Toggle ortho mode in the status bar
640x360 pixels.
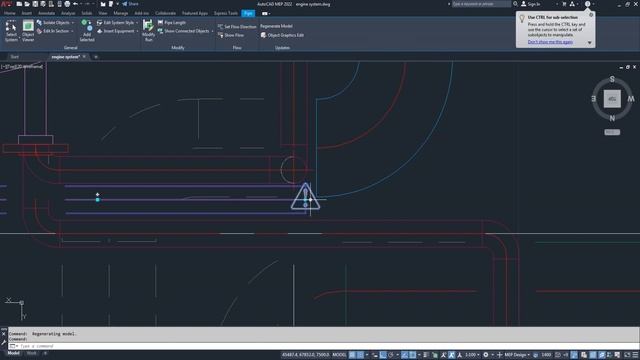coord(383,355)
